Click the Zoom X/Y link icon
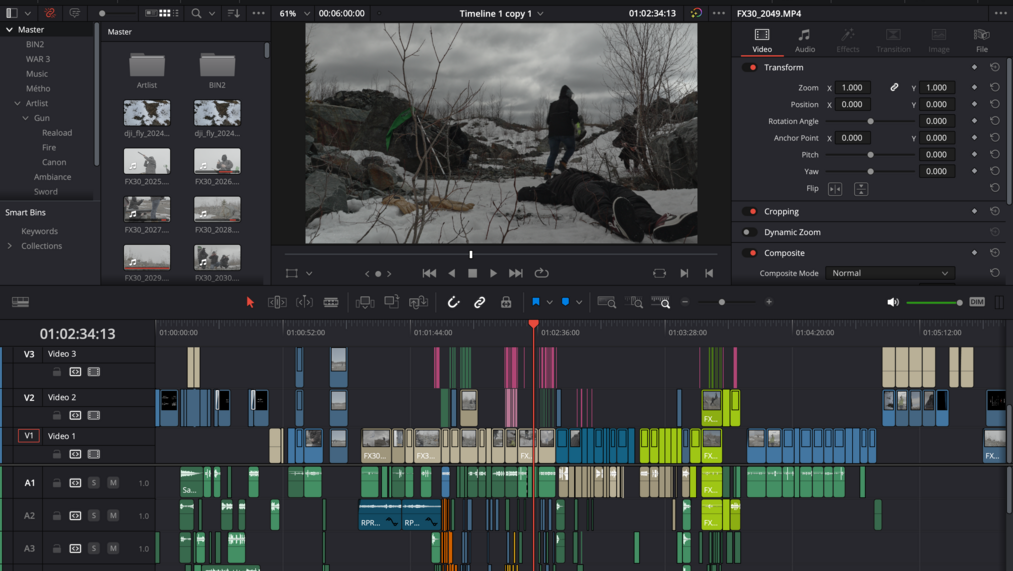 click(894, 88)
